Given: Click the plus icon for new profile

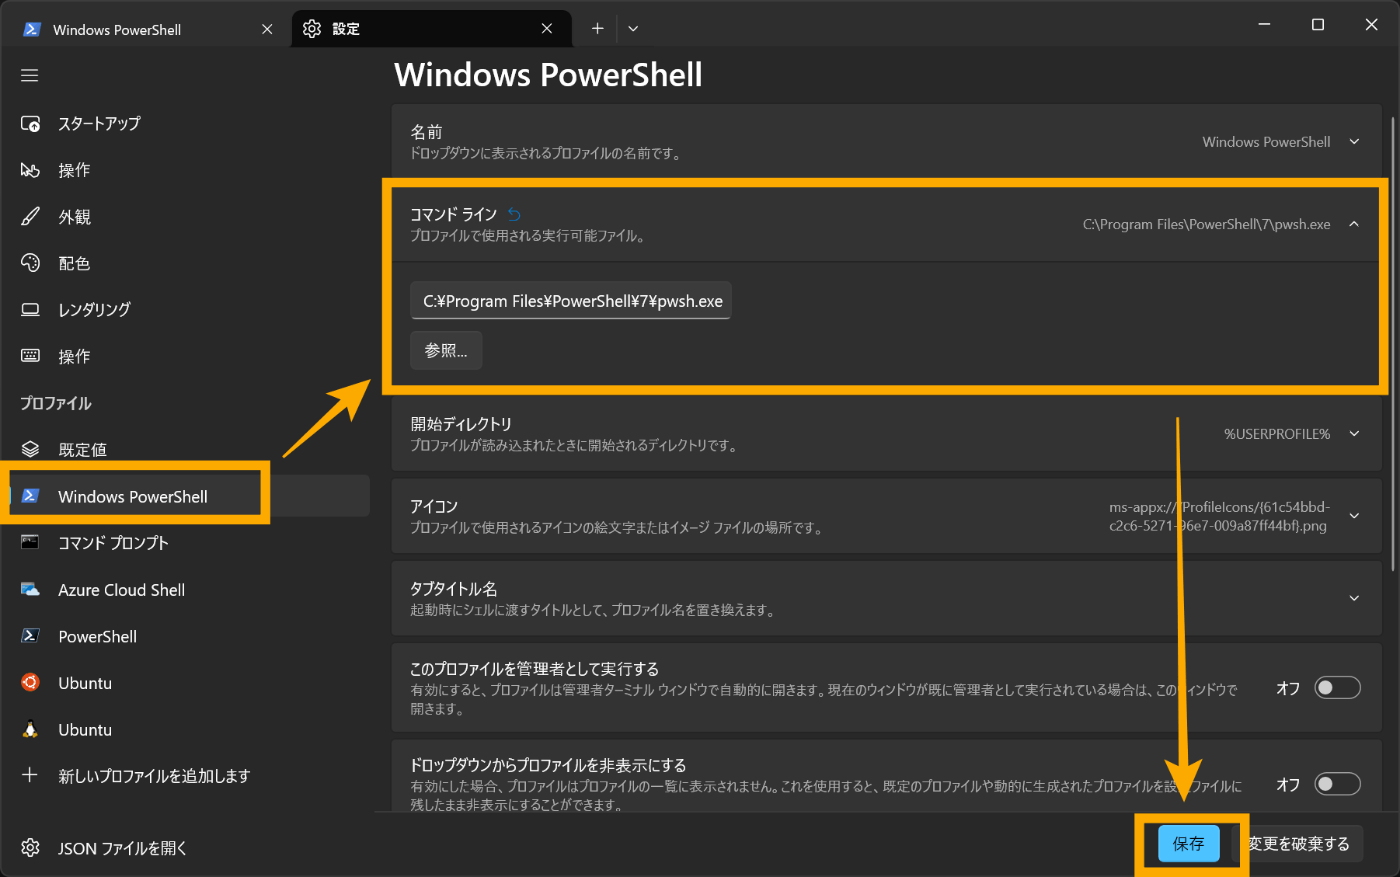Looking at the screenshot, I should tap(30, 775).
